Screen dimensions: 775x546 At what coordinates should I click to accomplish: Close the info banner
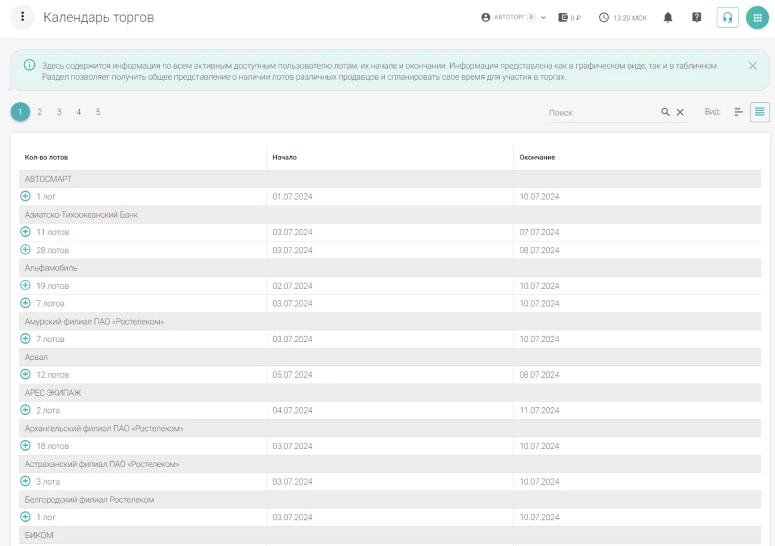pyautogui.click(x=752, y=66)
